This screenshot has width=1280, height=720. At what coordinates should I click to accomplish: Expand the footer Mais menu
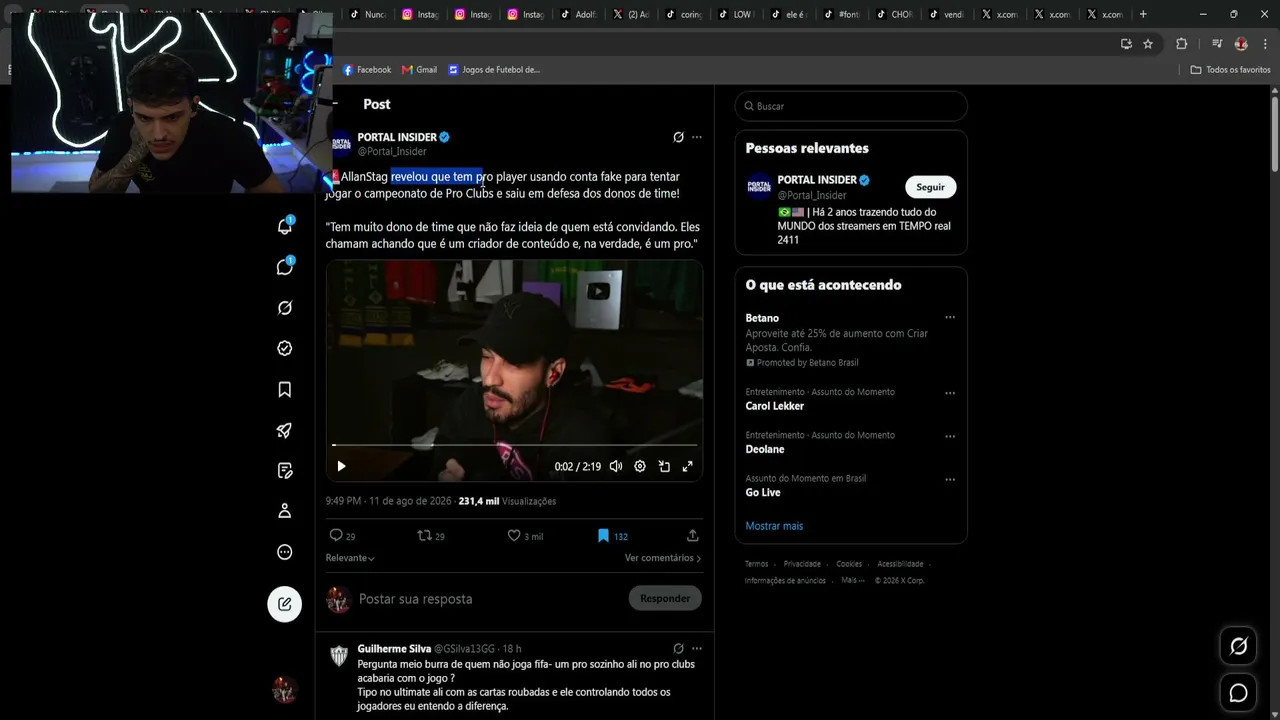(x=853, y=580)
